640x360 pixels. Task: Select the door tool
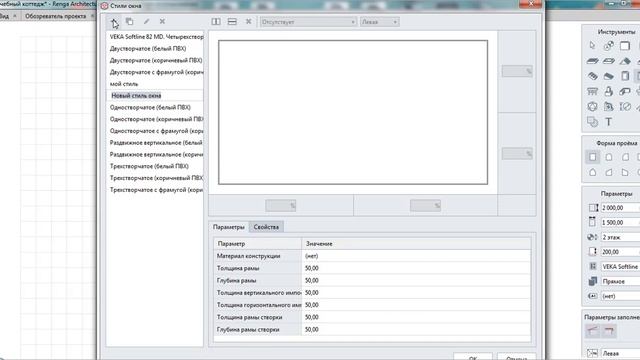click(625, 76)
